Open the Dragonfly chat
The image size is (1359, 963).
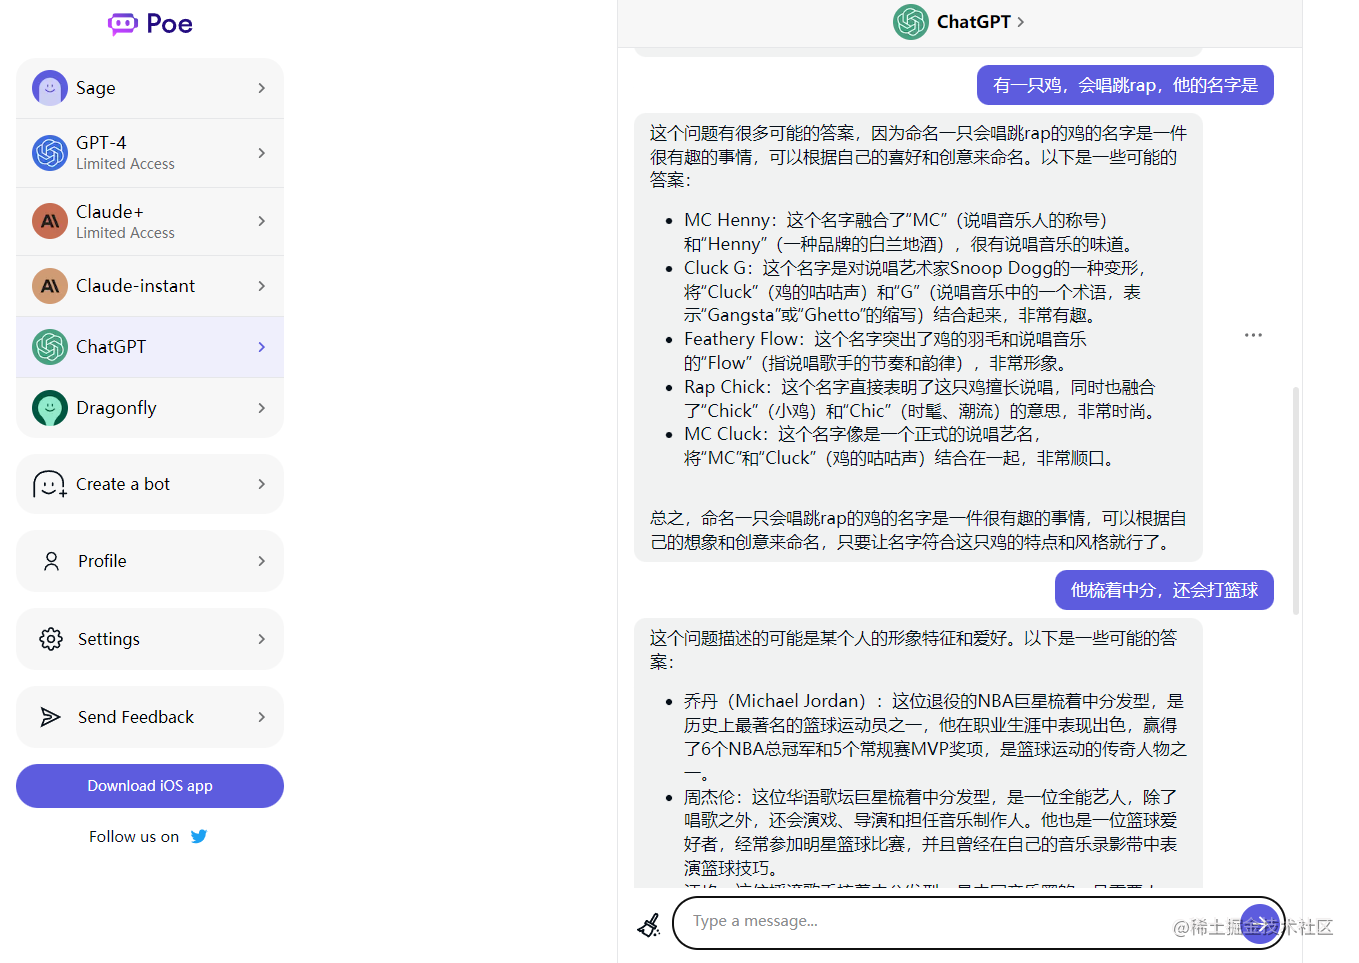click(x=150, y=408)
